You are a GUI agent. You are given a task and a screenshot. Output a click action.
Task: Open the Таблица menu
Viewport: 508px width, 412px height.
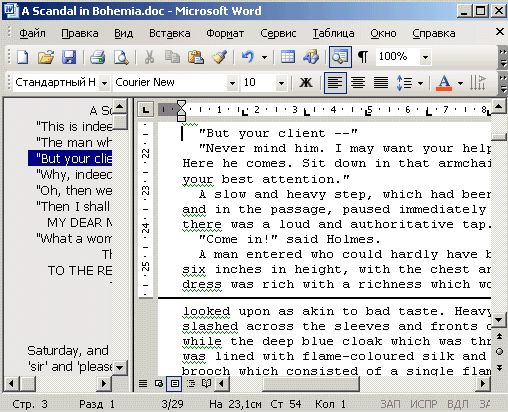coord(333,33)
